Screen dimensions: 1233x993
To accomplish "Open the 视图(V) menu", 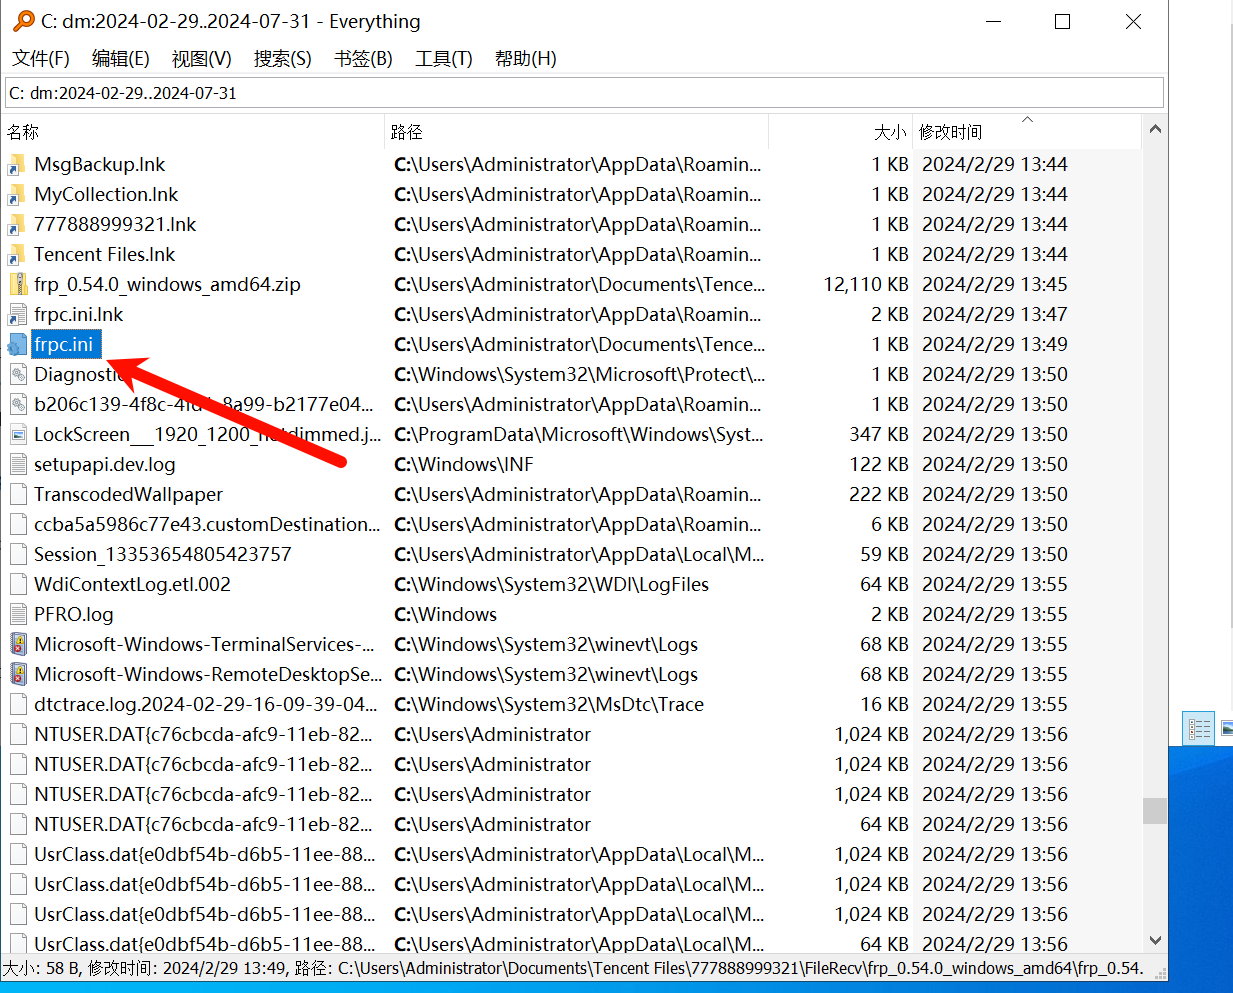I will click(x=202, y=59).
